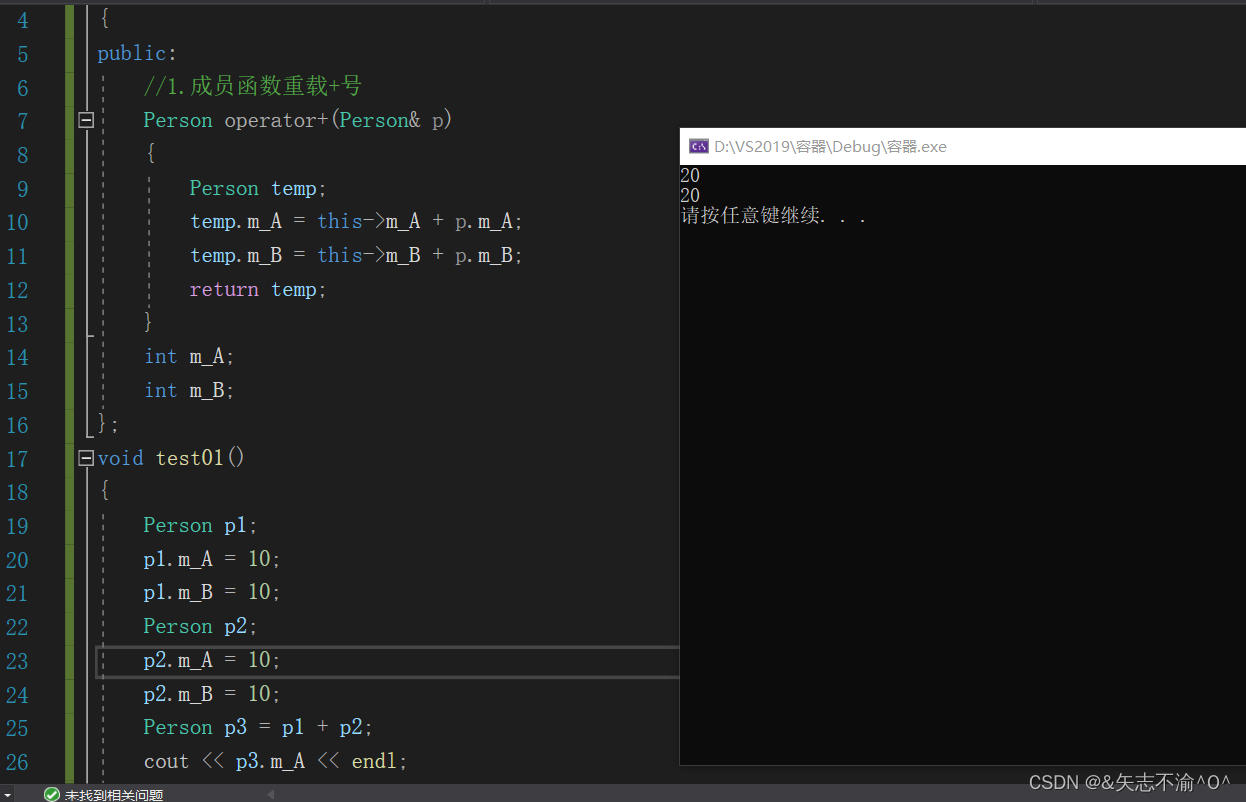This screenshot has height=802, width=1246.
Task: Click line number 17 in the gutter
Action: (17, 459)
